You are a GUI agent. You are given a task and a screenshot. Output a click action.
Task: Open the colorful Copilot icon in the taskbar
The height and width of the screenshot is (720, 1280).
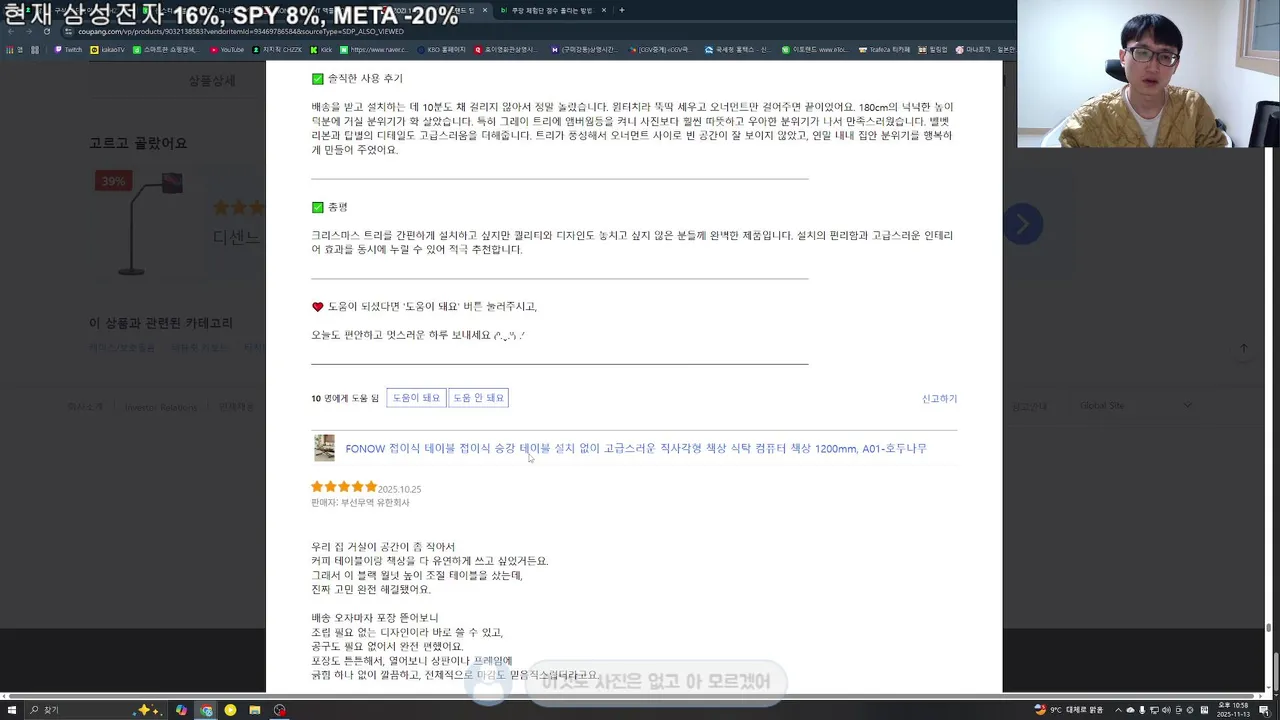(181, 710)
